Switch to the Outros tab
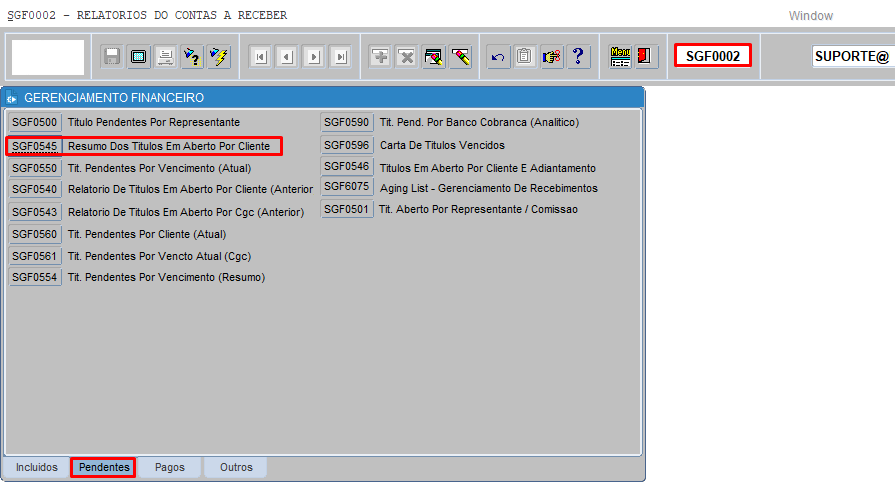Viewport: 895px width, 484px height. click(x=236, y=467)
